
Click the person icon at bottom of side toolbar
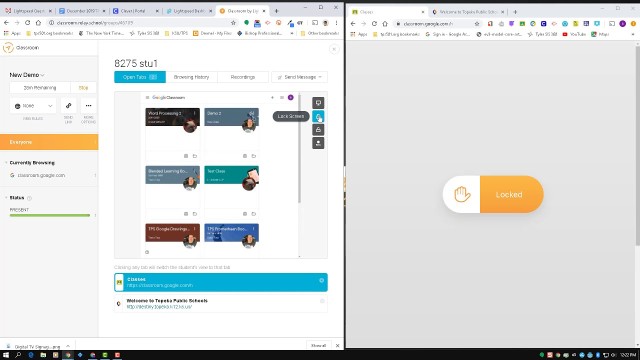click(318, 143)
